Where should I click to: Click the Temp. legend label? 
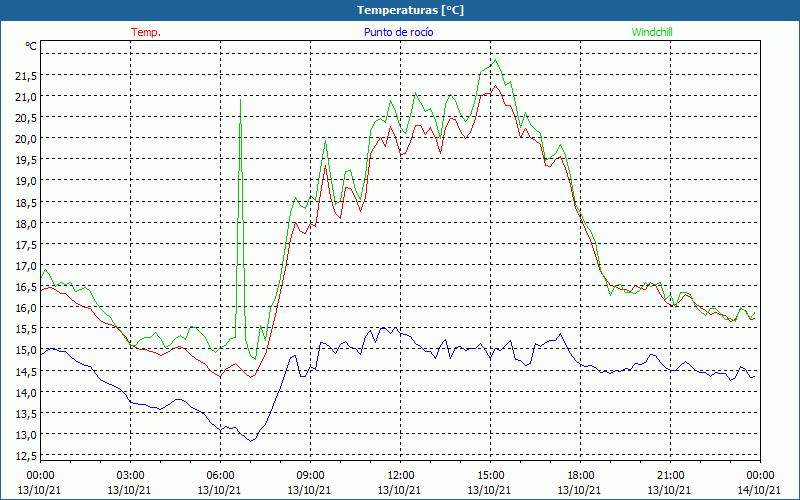(x=146, y=32)
